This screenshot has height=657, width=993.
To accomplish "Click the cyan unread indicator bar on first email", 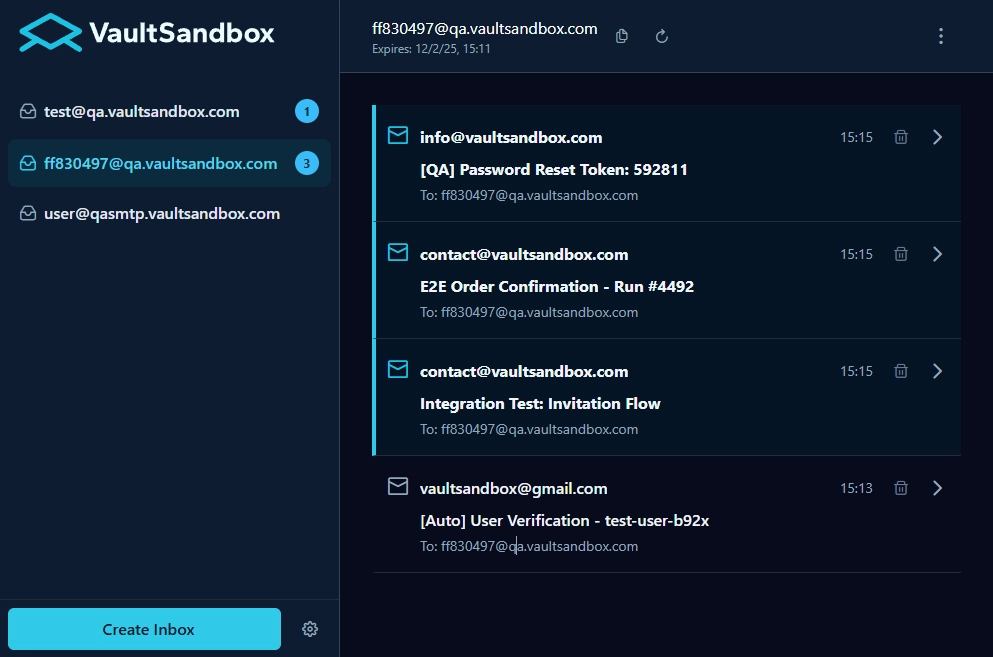I will pyautogui.click(x=376, y=163).
